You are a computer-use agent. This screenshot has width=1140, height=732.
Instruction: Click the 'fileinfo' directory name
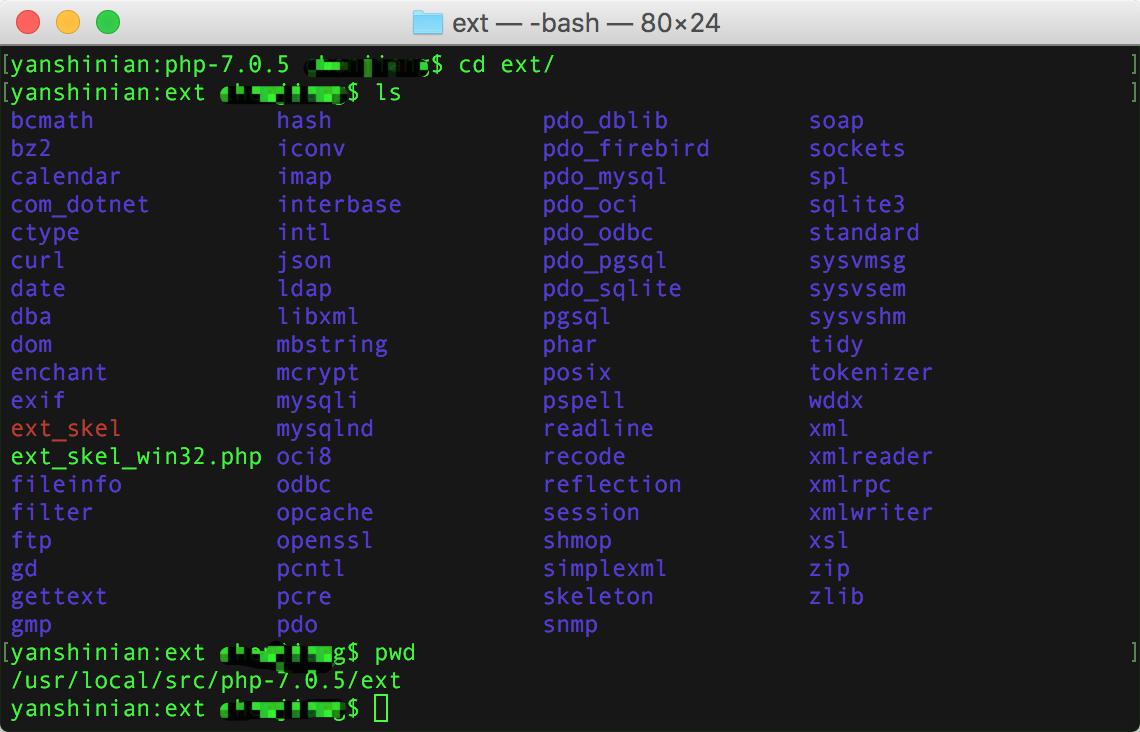(x=66, y=484)
